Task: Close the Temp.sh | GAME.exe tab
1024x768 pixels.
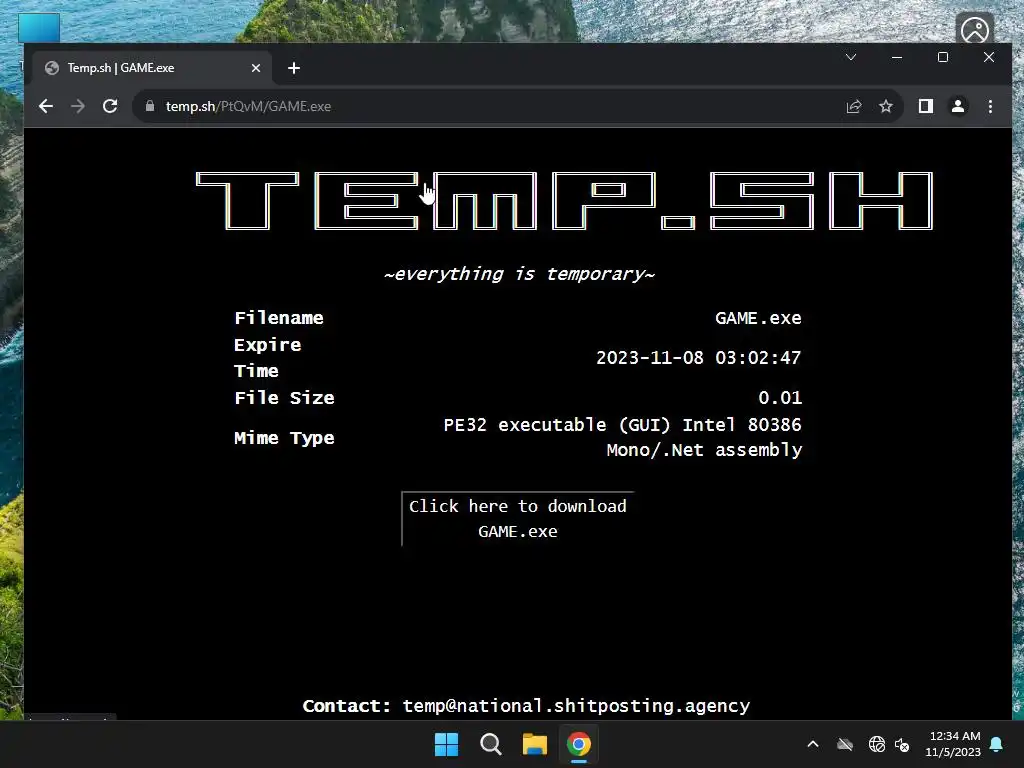Action: [x=256, y=68]
